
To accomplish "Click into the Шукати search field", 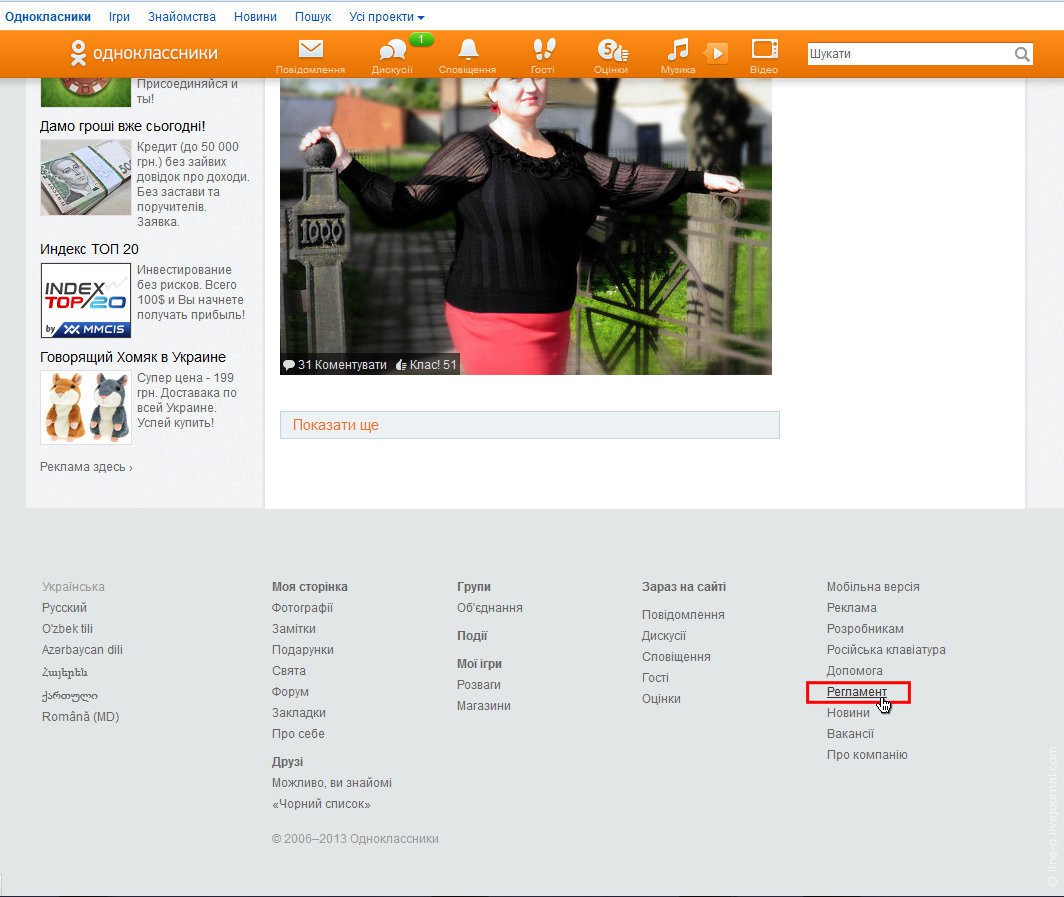I will click(908, 55).
